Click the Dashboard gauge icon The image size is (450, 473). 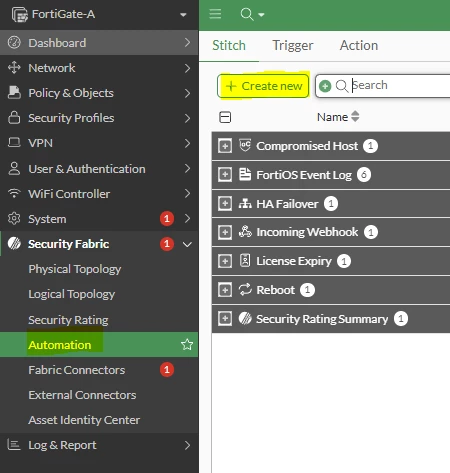pyautogui.click(x=14, y=43)
